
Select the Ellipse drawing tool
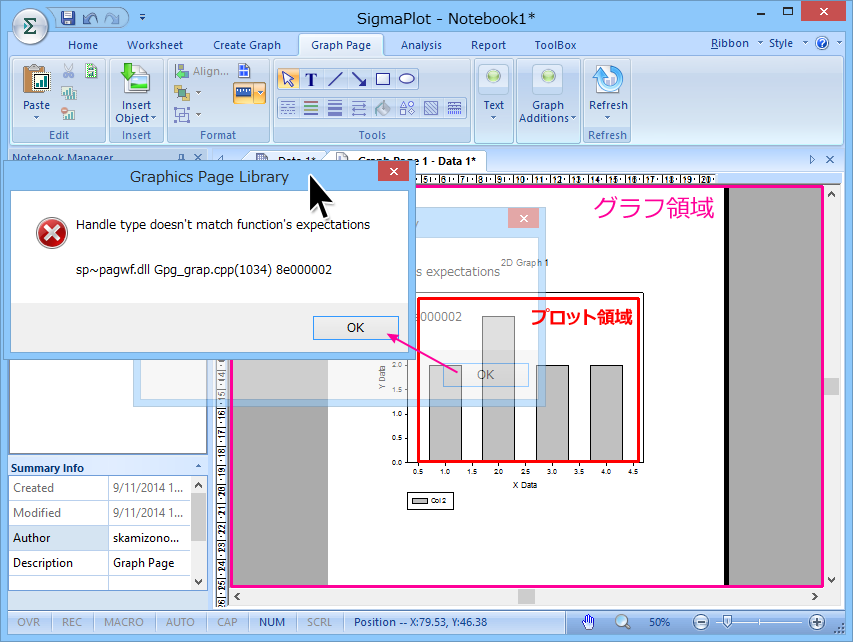[407, 79]
